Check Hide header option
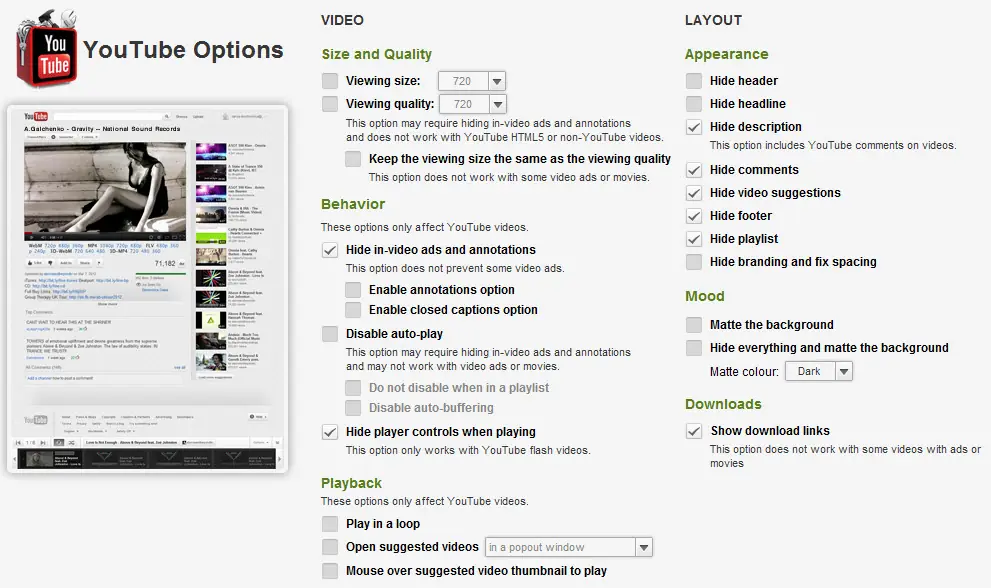Viewport: 991px width, 588px height. 694,81
